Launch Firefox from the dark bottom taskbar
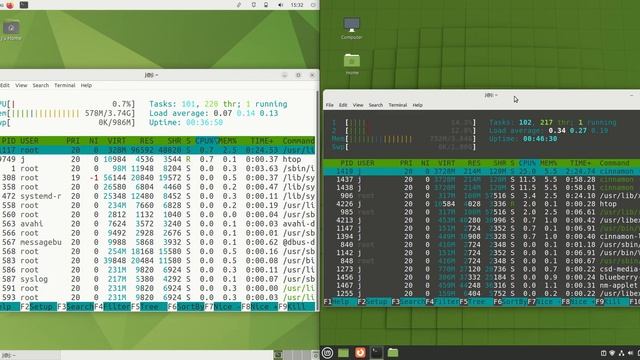 coord(360,352)
